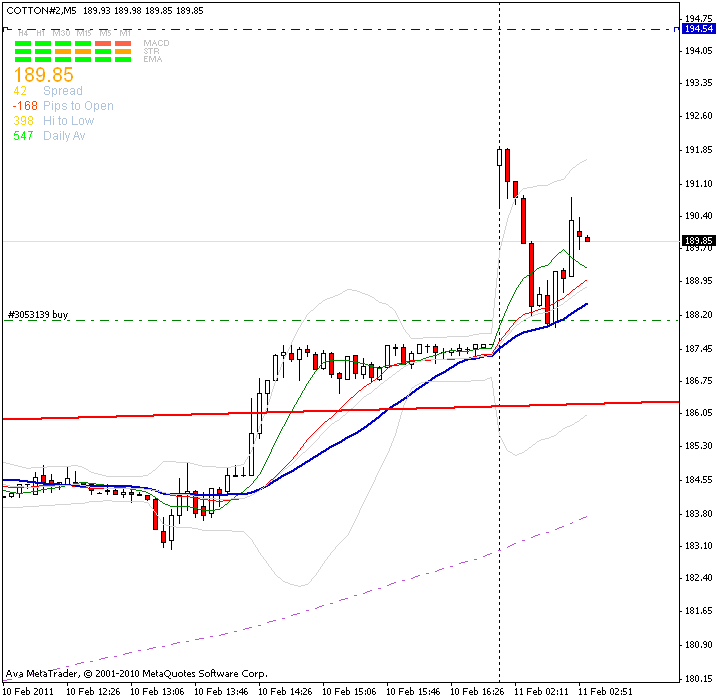Click the Spread label in info panel
This screenshot has height=699, width=717.
point(63,91)
